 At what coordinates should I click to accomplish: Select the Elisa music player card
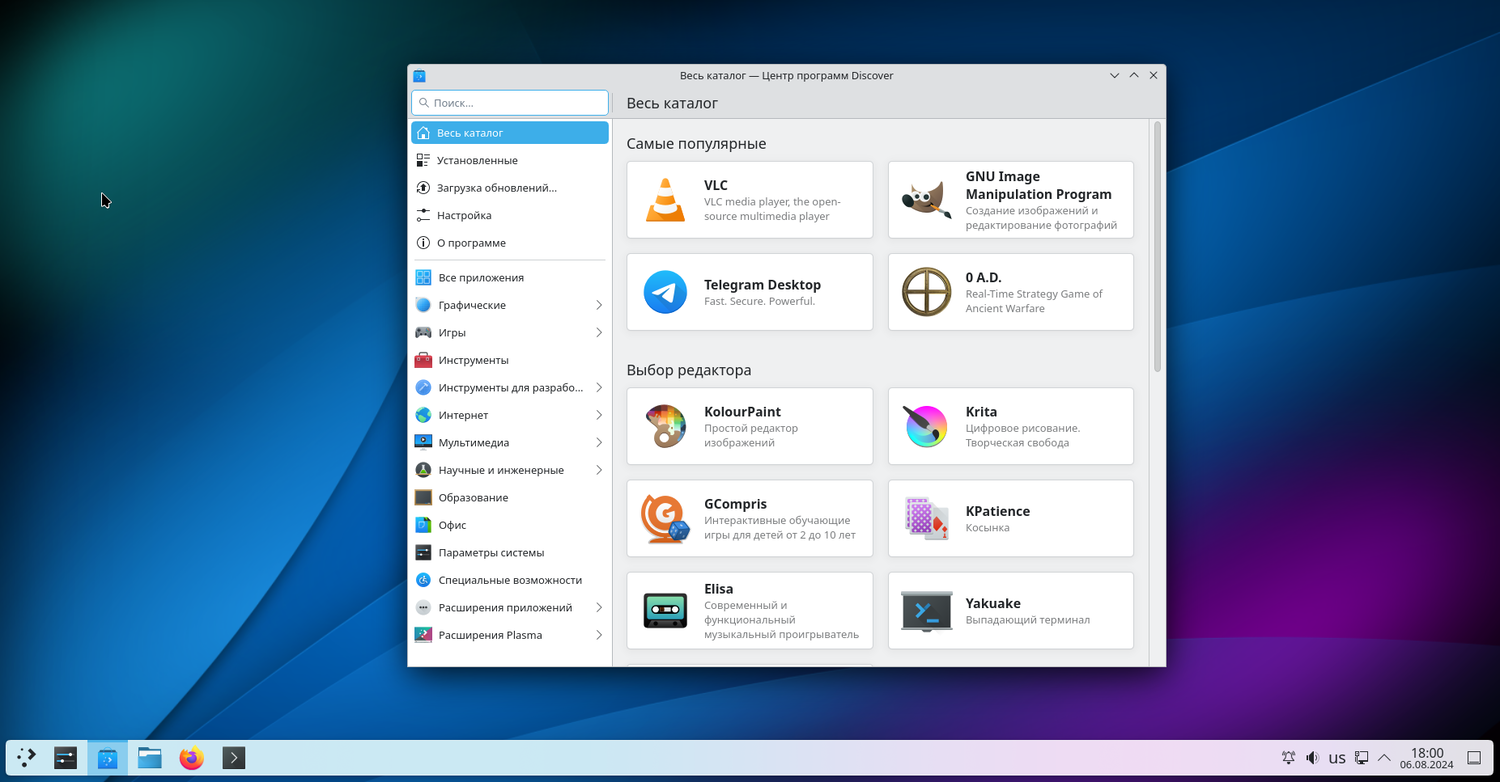click(x=750, y=610)
